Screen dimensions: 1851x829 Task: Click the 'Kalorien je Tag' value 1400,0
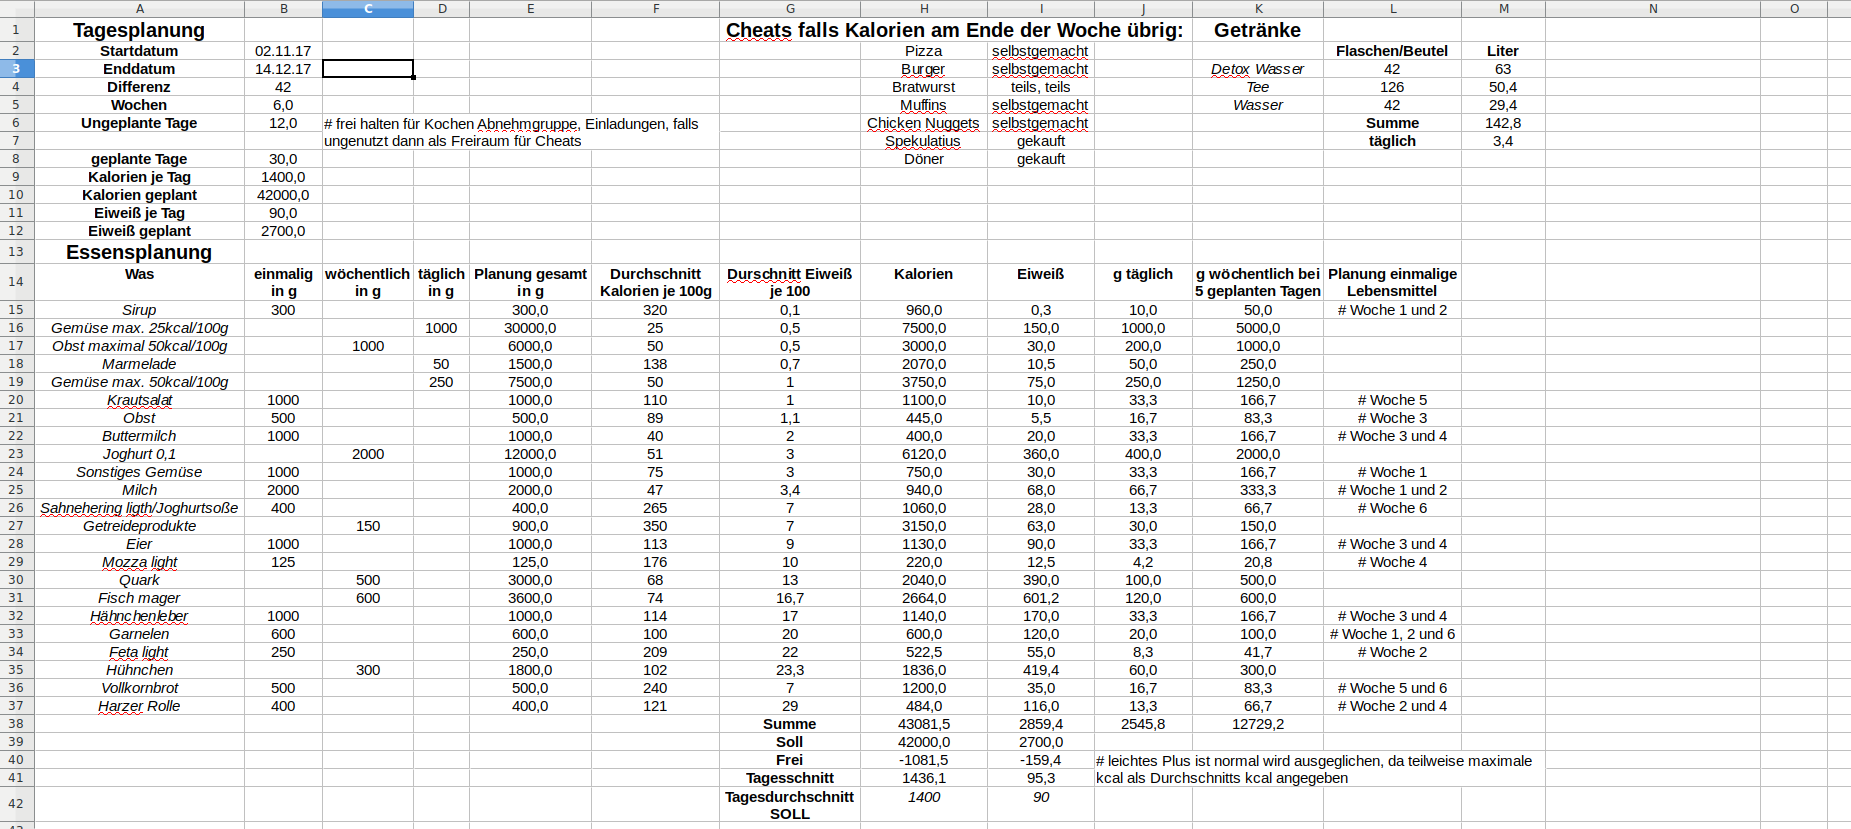click(283, 177)
